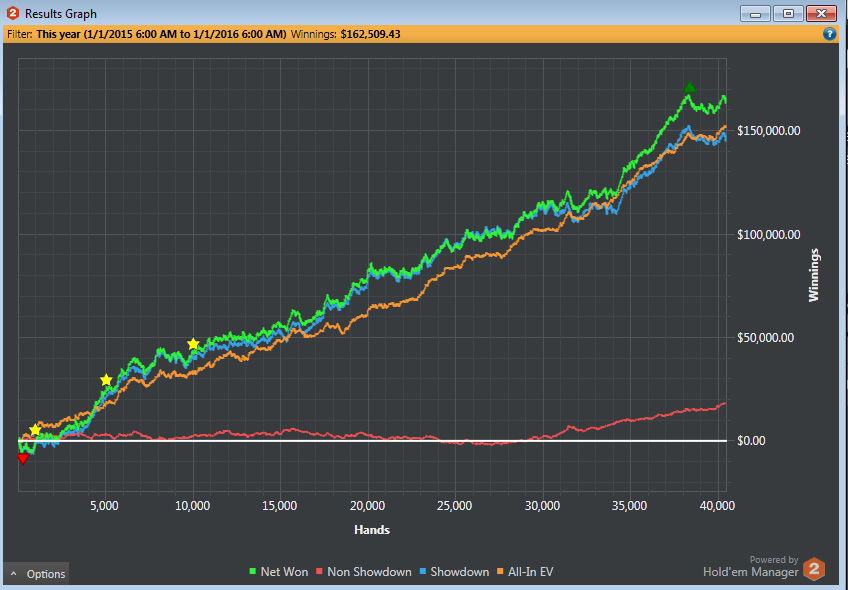Click the red down-triangle low point marker

(23, 459)
